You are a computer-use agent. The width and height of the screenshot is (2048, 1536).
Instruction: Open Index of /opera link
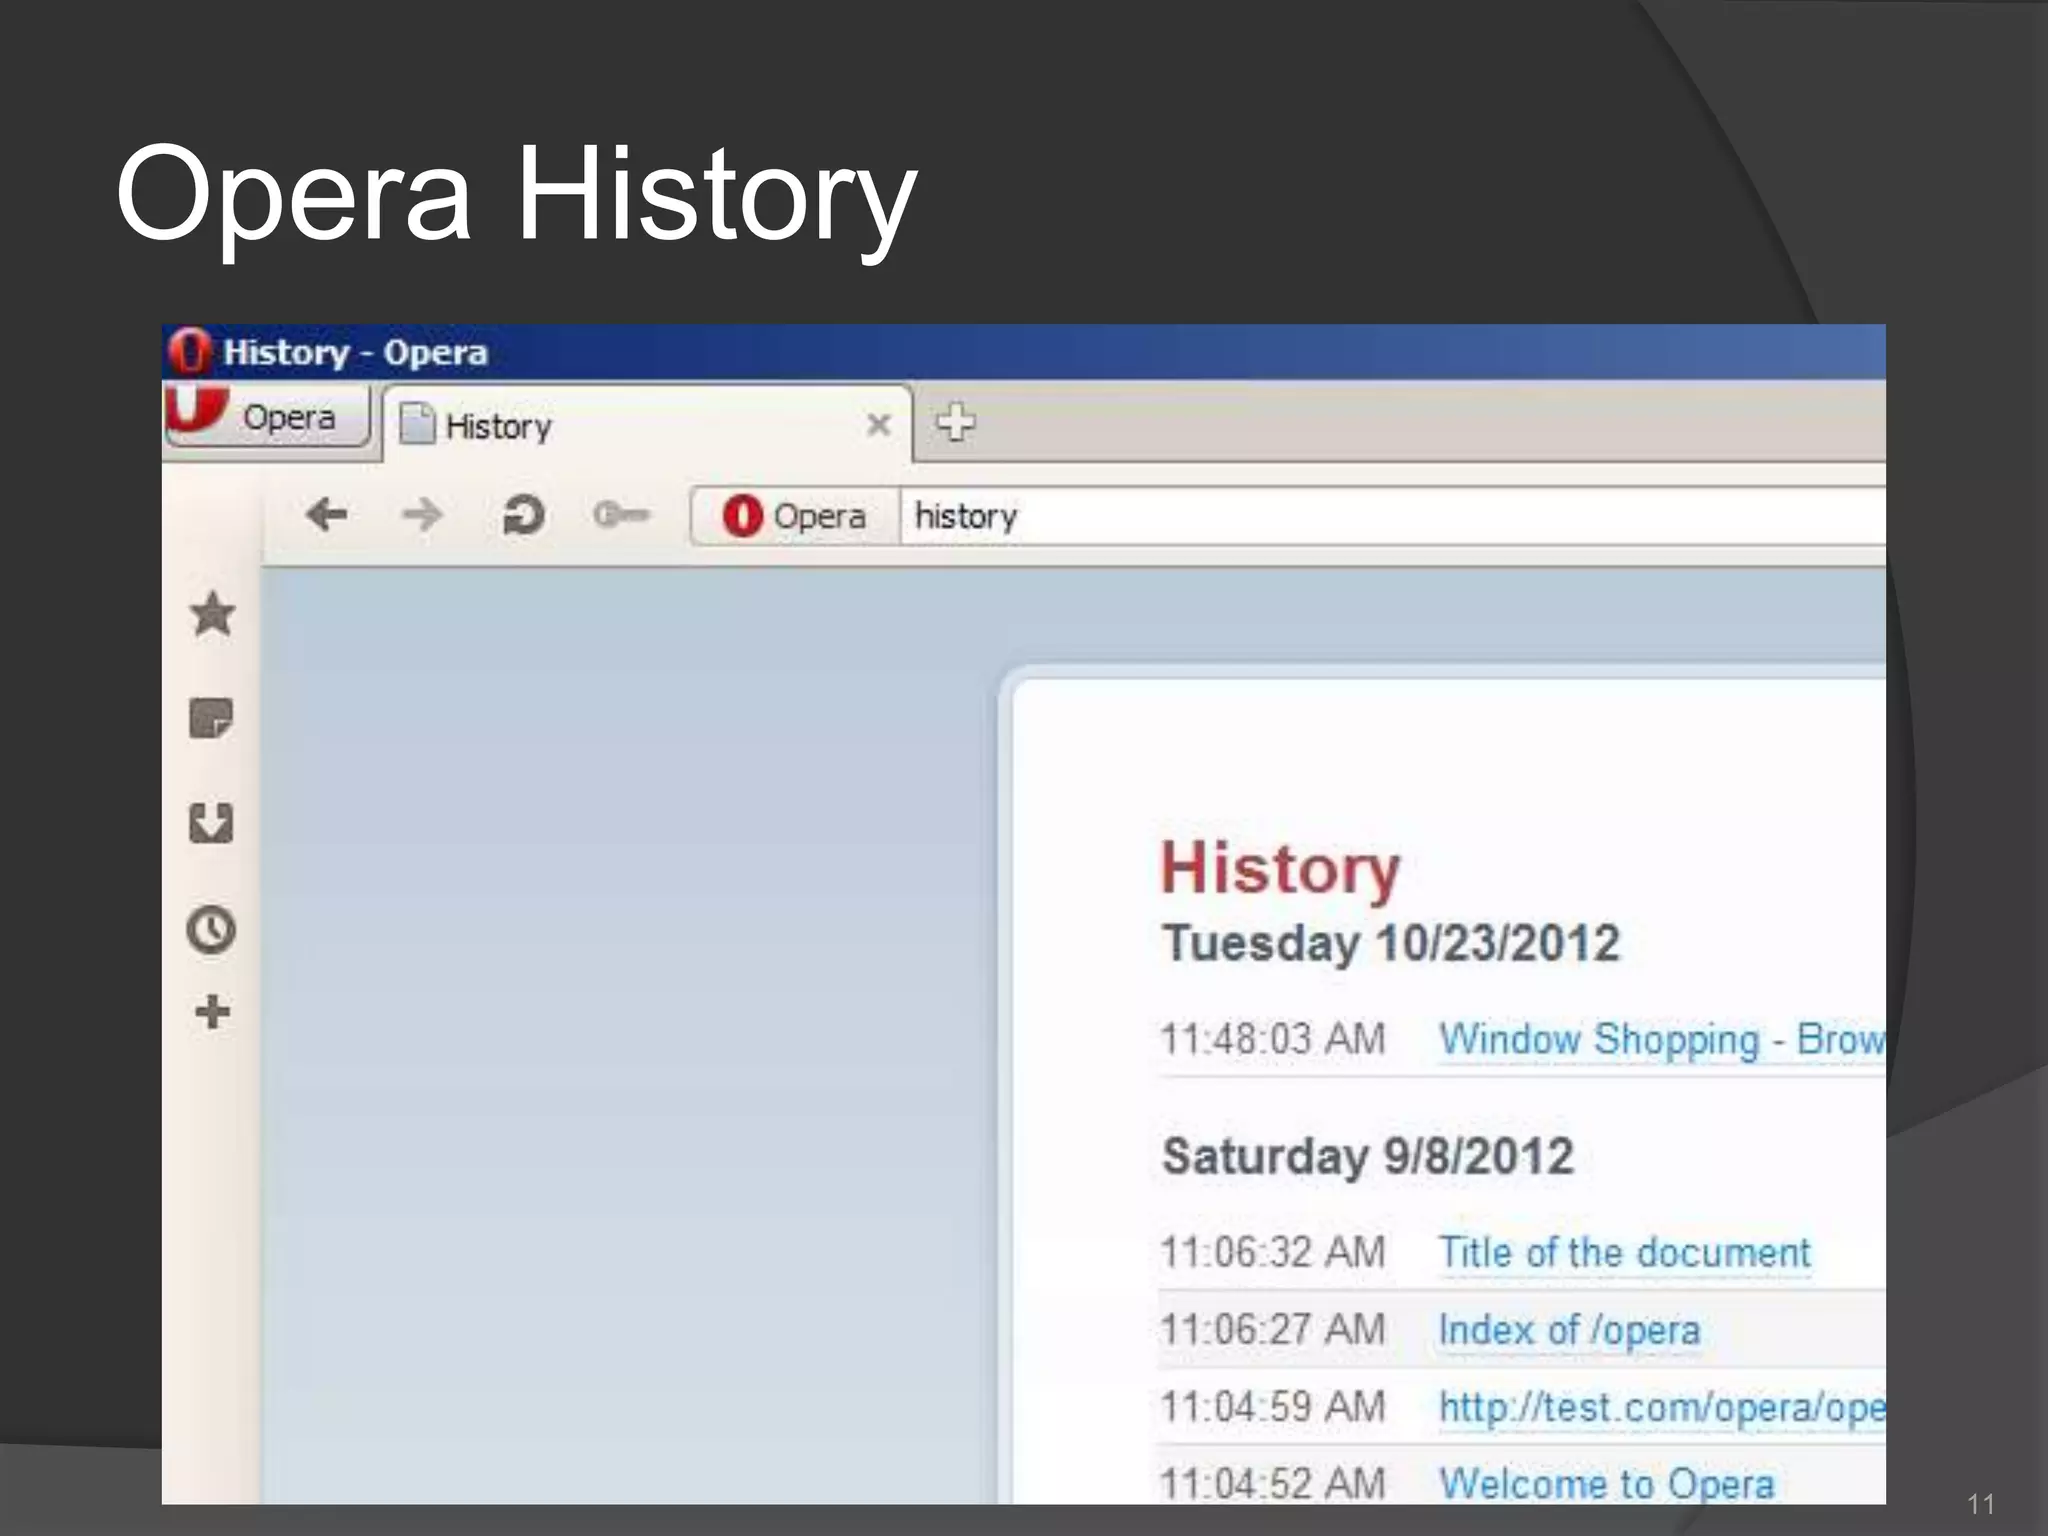(x=1568, y=1331)
